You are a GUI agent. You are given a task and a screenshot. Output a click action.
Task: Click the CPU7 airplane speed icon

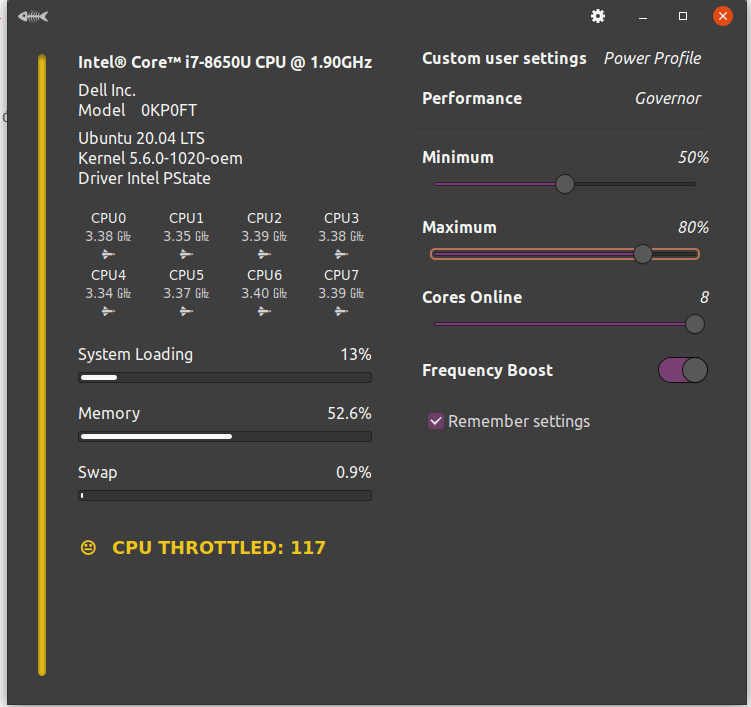(341, 311)
